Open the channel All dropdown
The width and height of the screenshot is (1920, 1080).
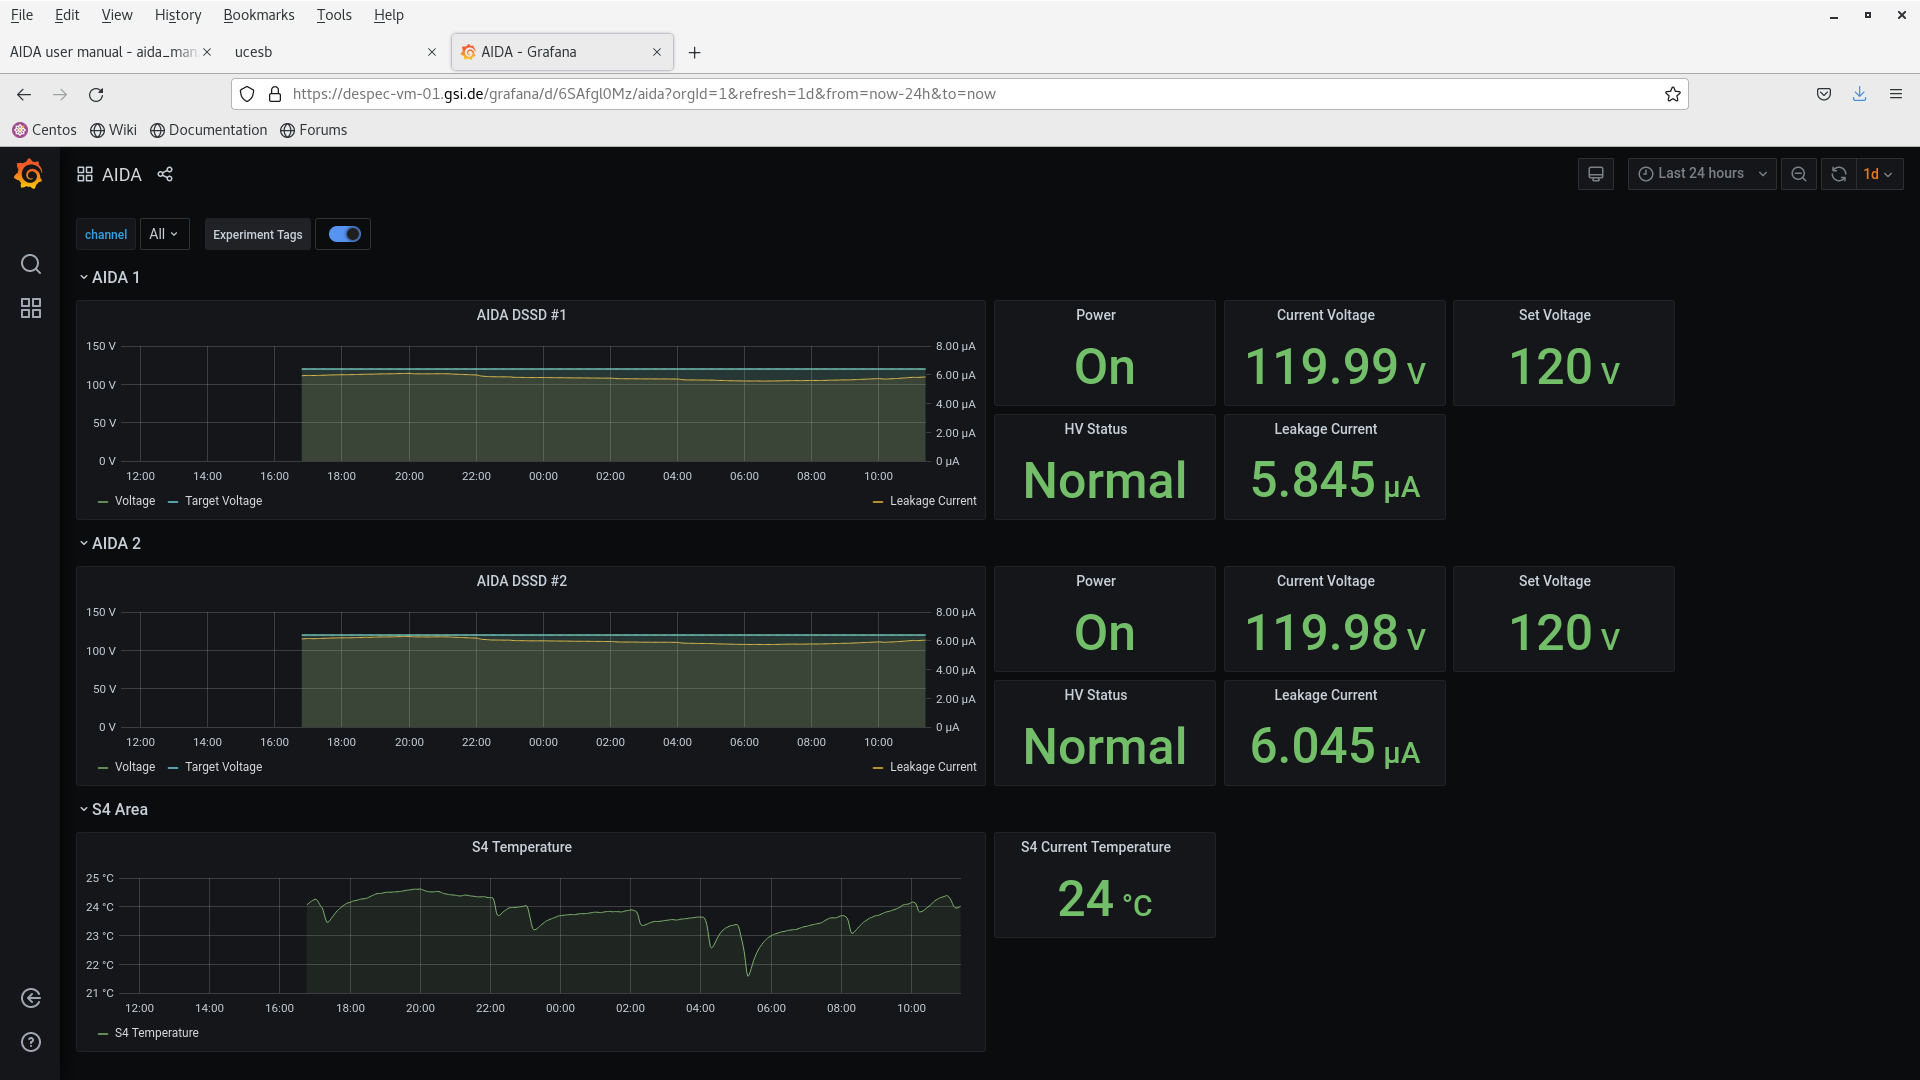(164, 234)
